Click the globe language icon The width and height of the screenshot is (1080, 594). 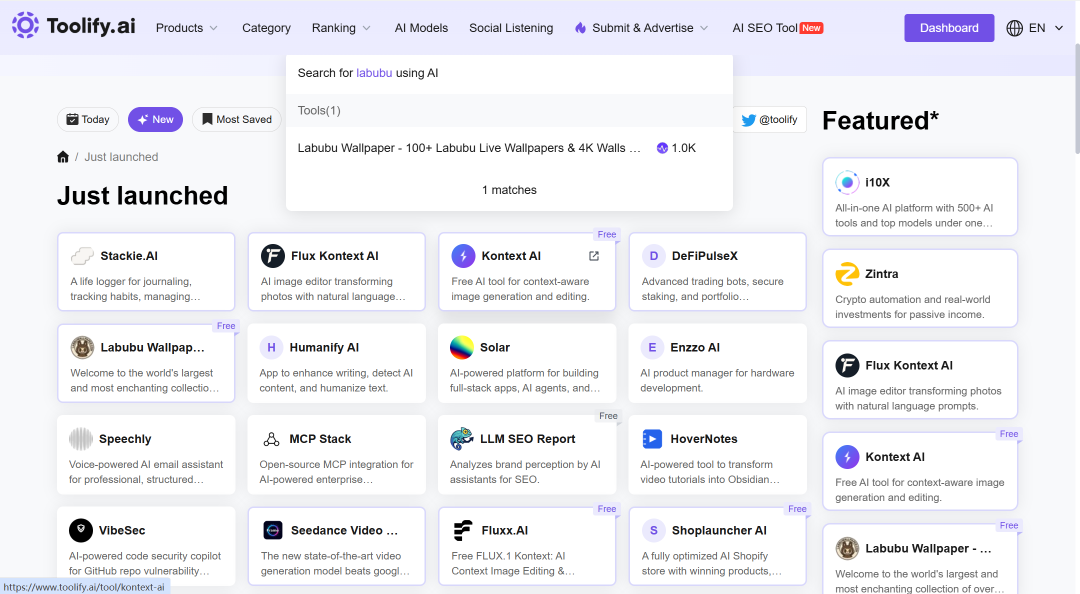1015,28
